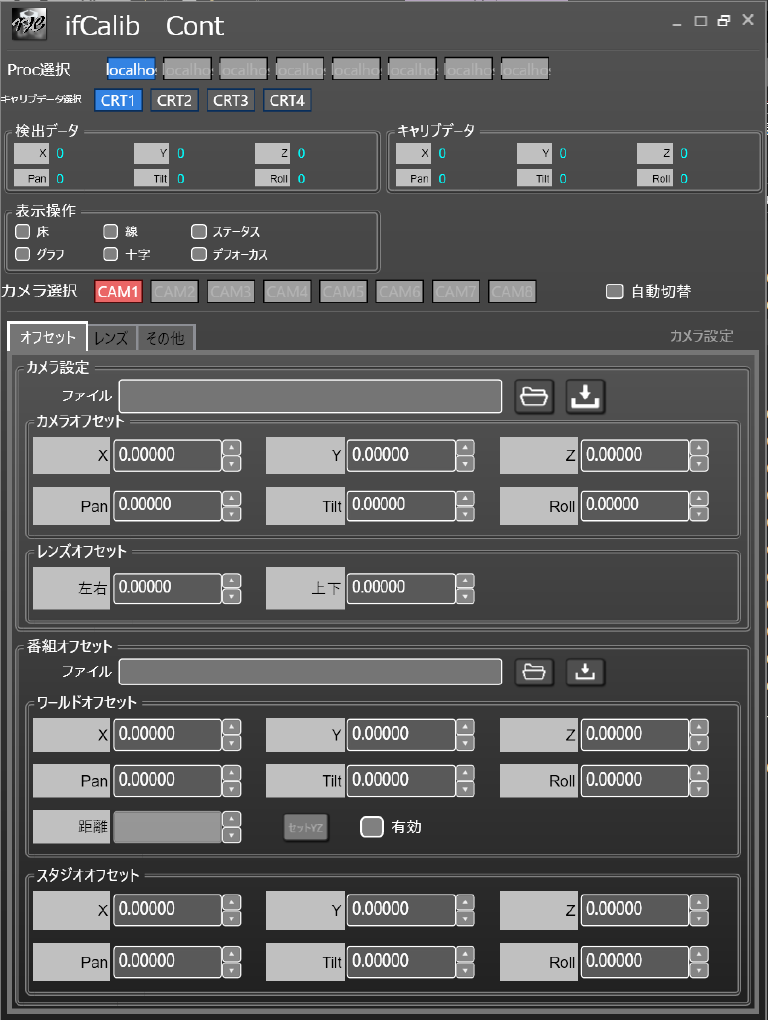Select the CRT2 calibration data button
This screenshot has width=768, height=1020.
pyautogui.click(x=175, y=100)
